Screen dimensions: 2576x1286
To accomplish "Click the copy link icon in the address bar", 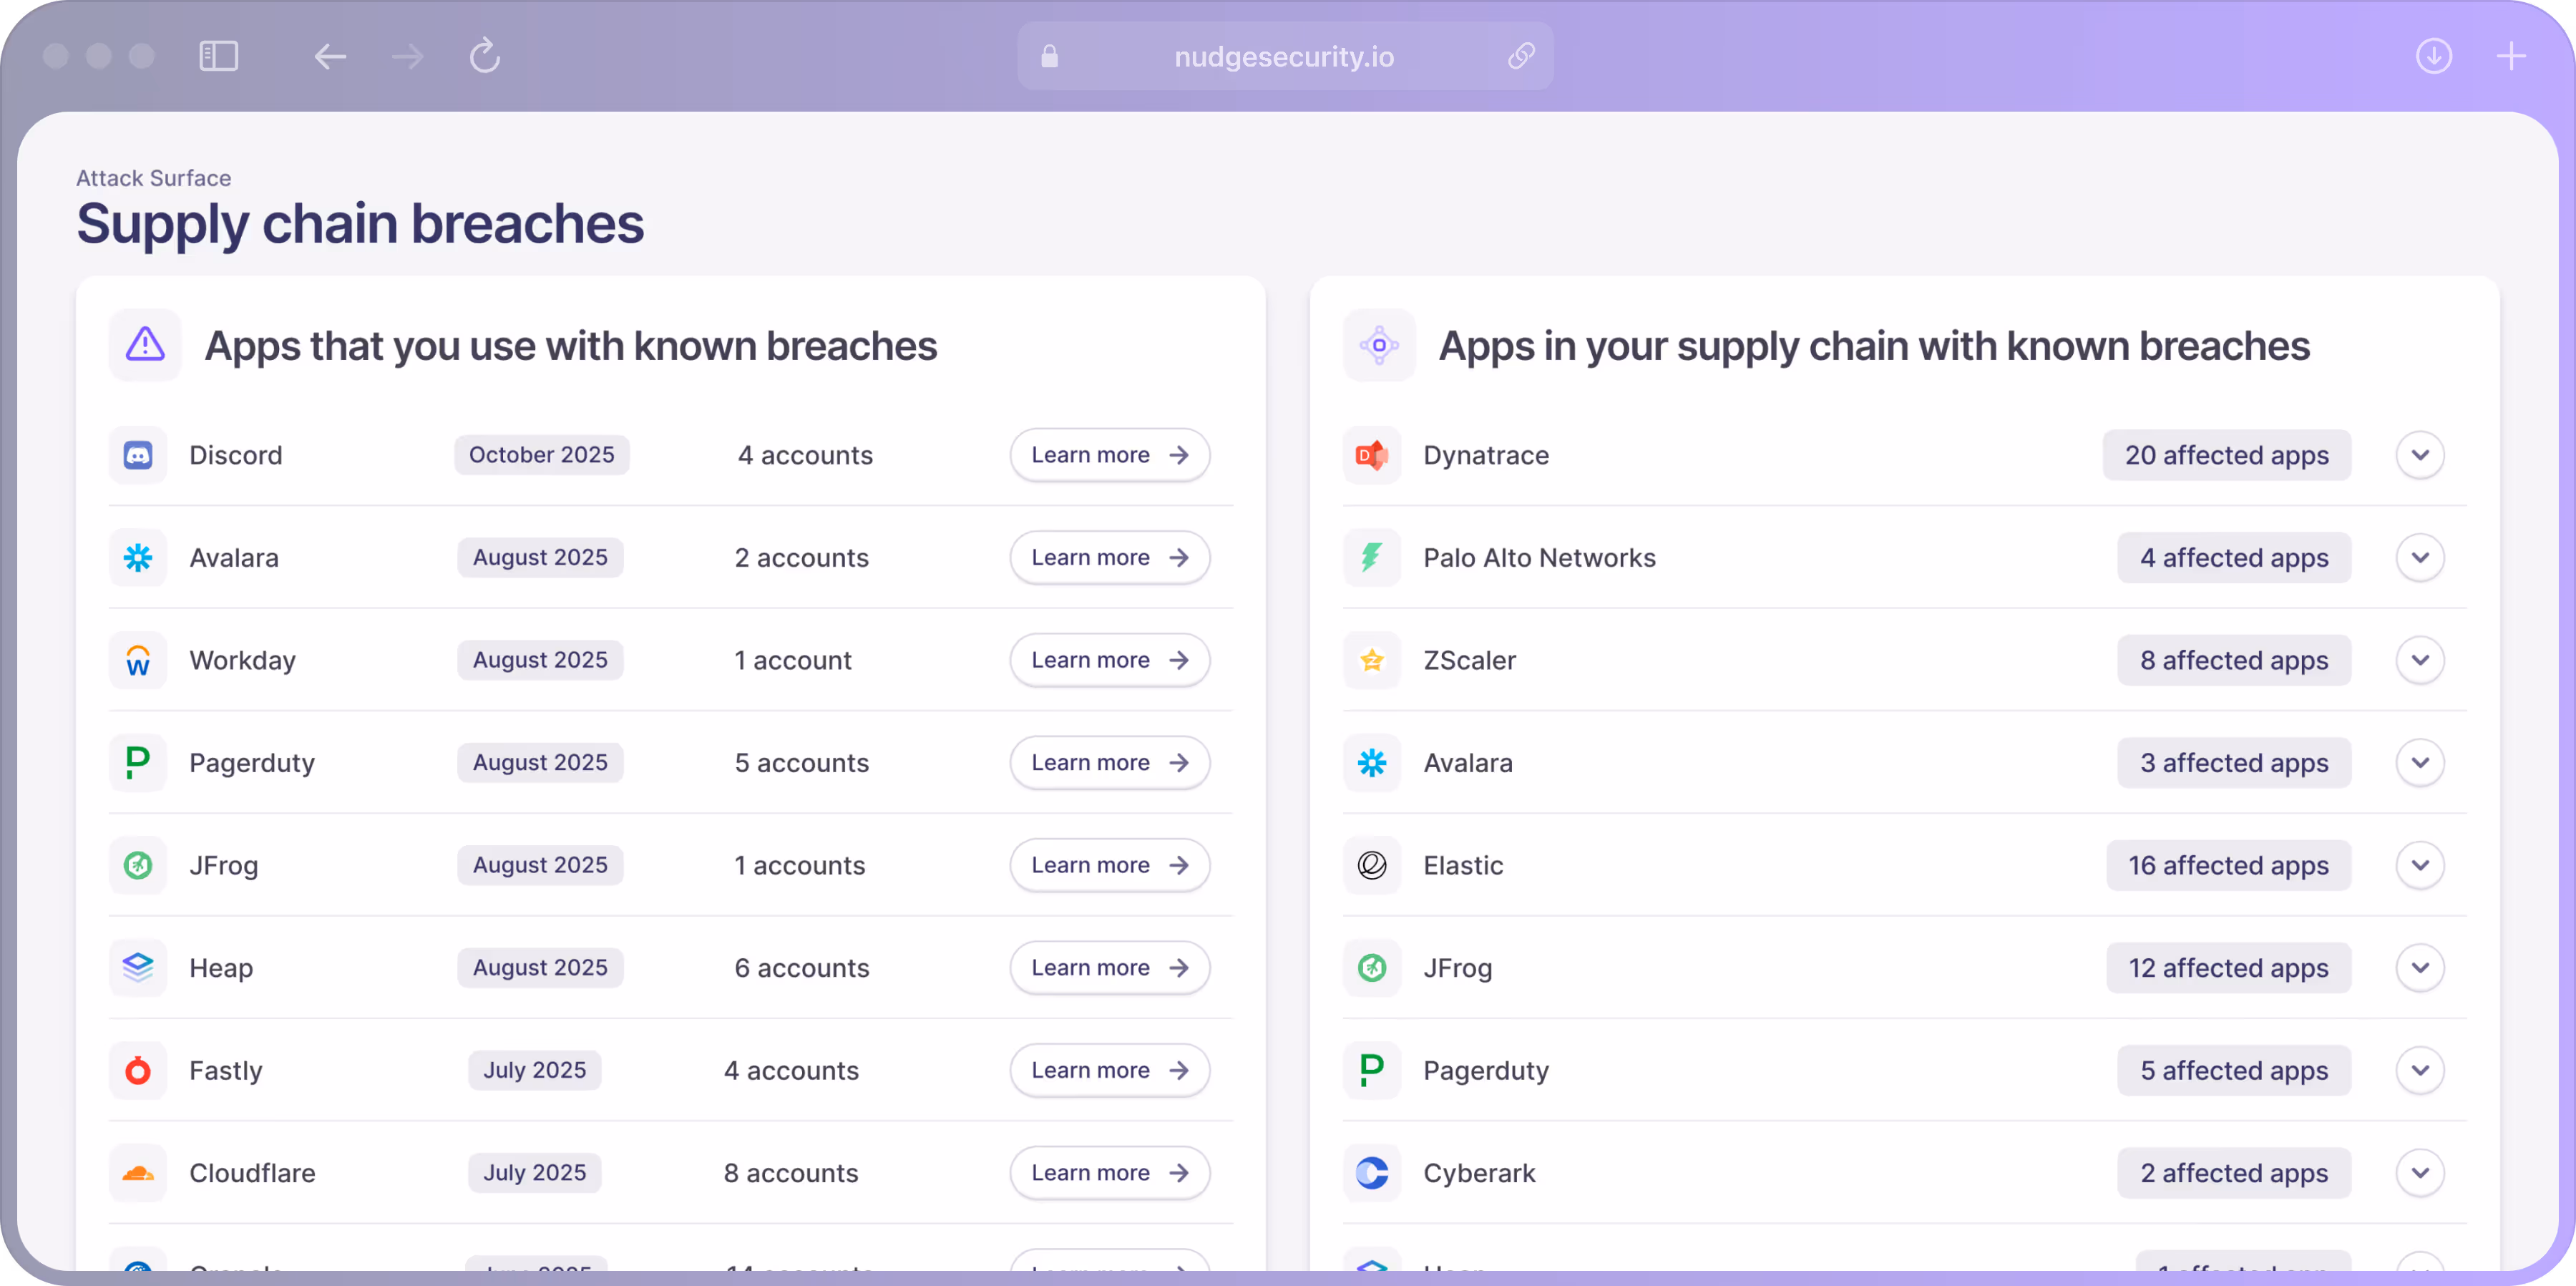I will 1521,56.
